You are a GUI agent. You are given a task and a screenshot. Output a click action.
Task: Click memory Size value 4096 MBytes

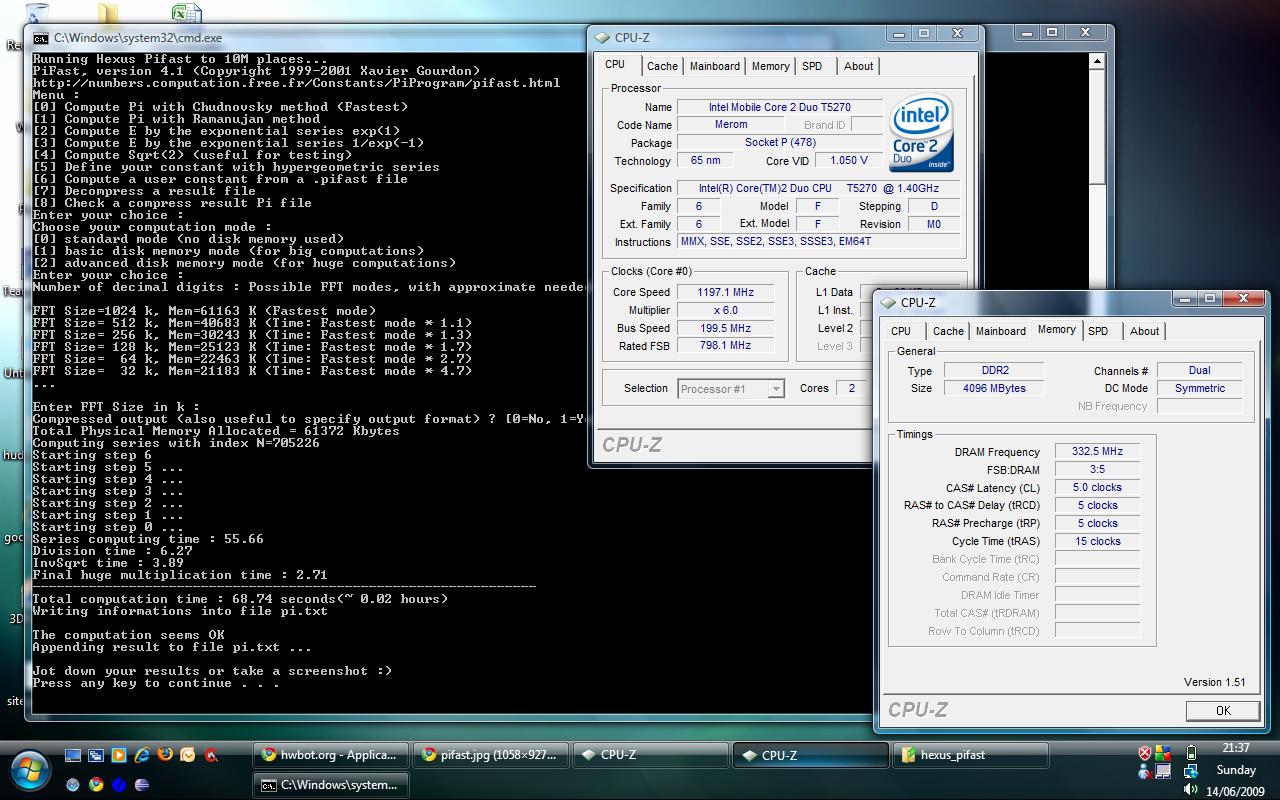994,388
